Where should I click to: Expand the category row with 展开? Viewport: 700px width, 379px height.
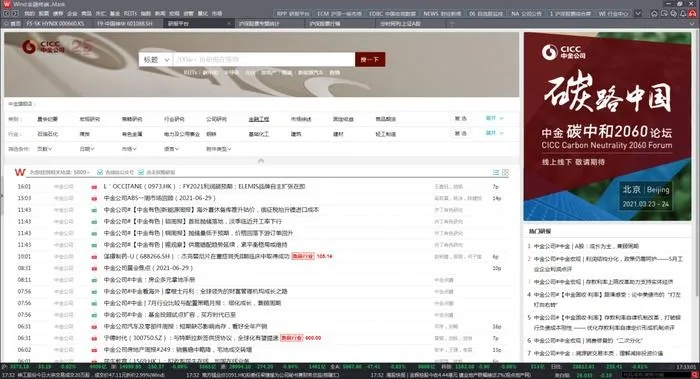(494, 118)
